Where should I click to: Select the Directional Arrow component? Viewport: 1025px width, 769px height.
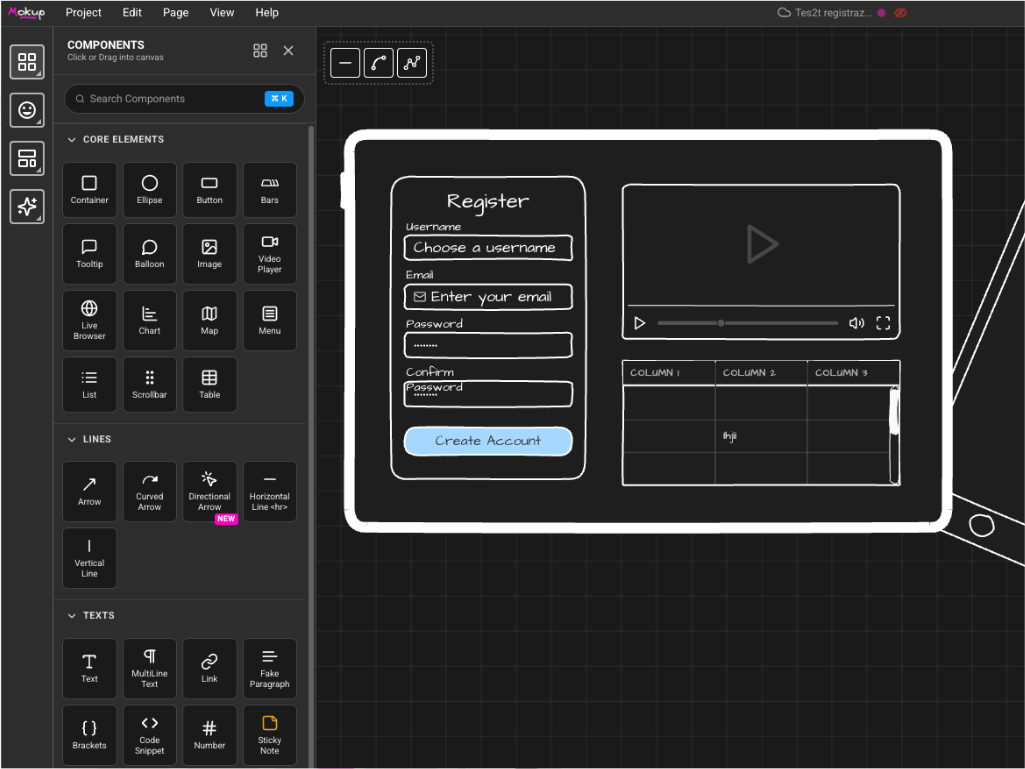pyautogui.click(x=209, y=491)
